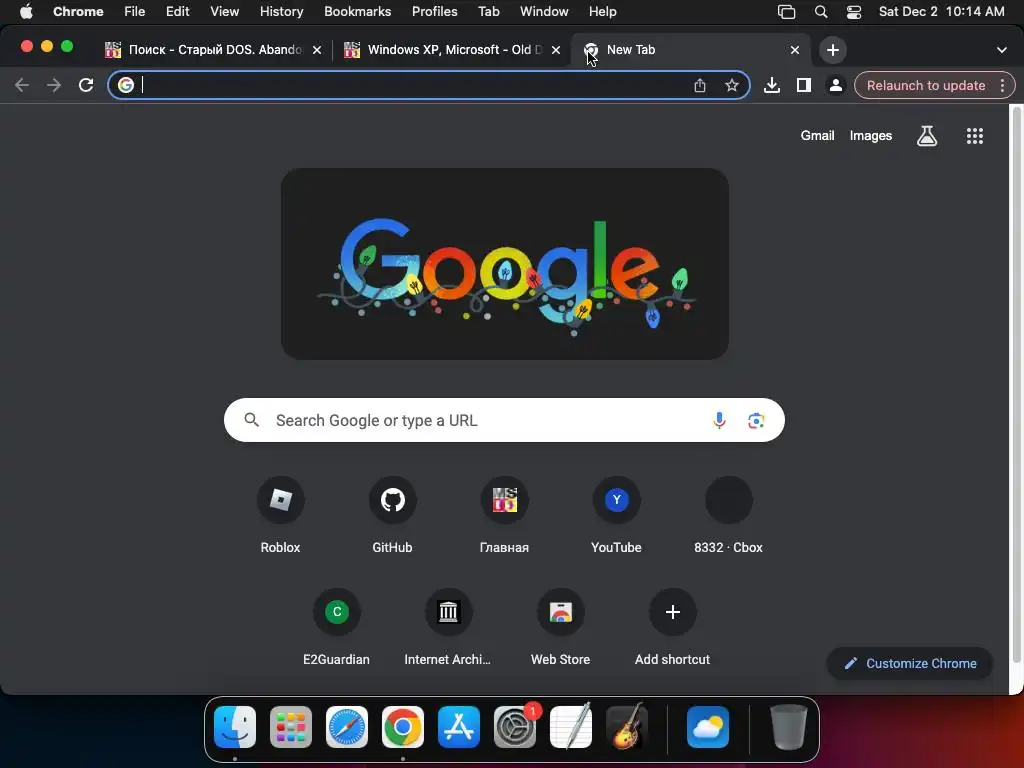
Task: Open Chrome's three-dot menu
Action: click(x=1002, y=86)
